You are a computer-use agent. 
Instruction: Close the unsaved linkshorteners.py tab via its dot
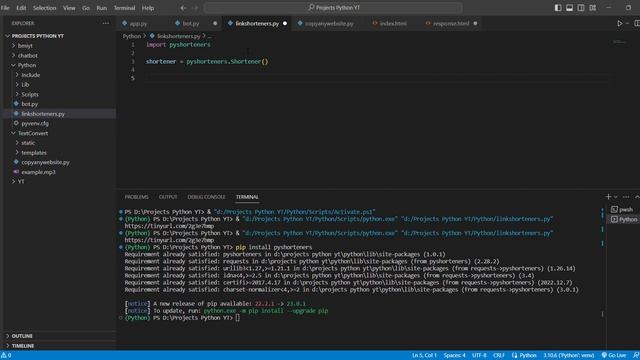coord(285,23)
